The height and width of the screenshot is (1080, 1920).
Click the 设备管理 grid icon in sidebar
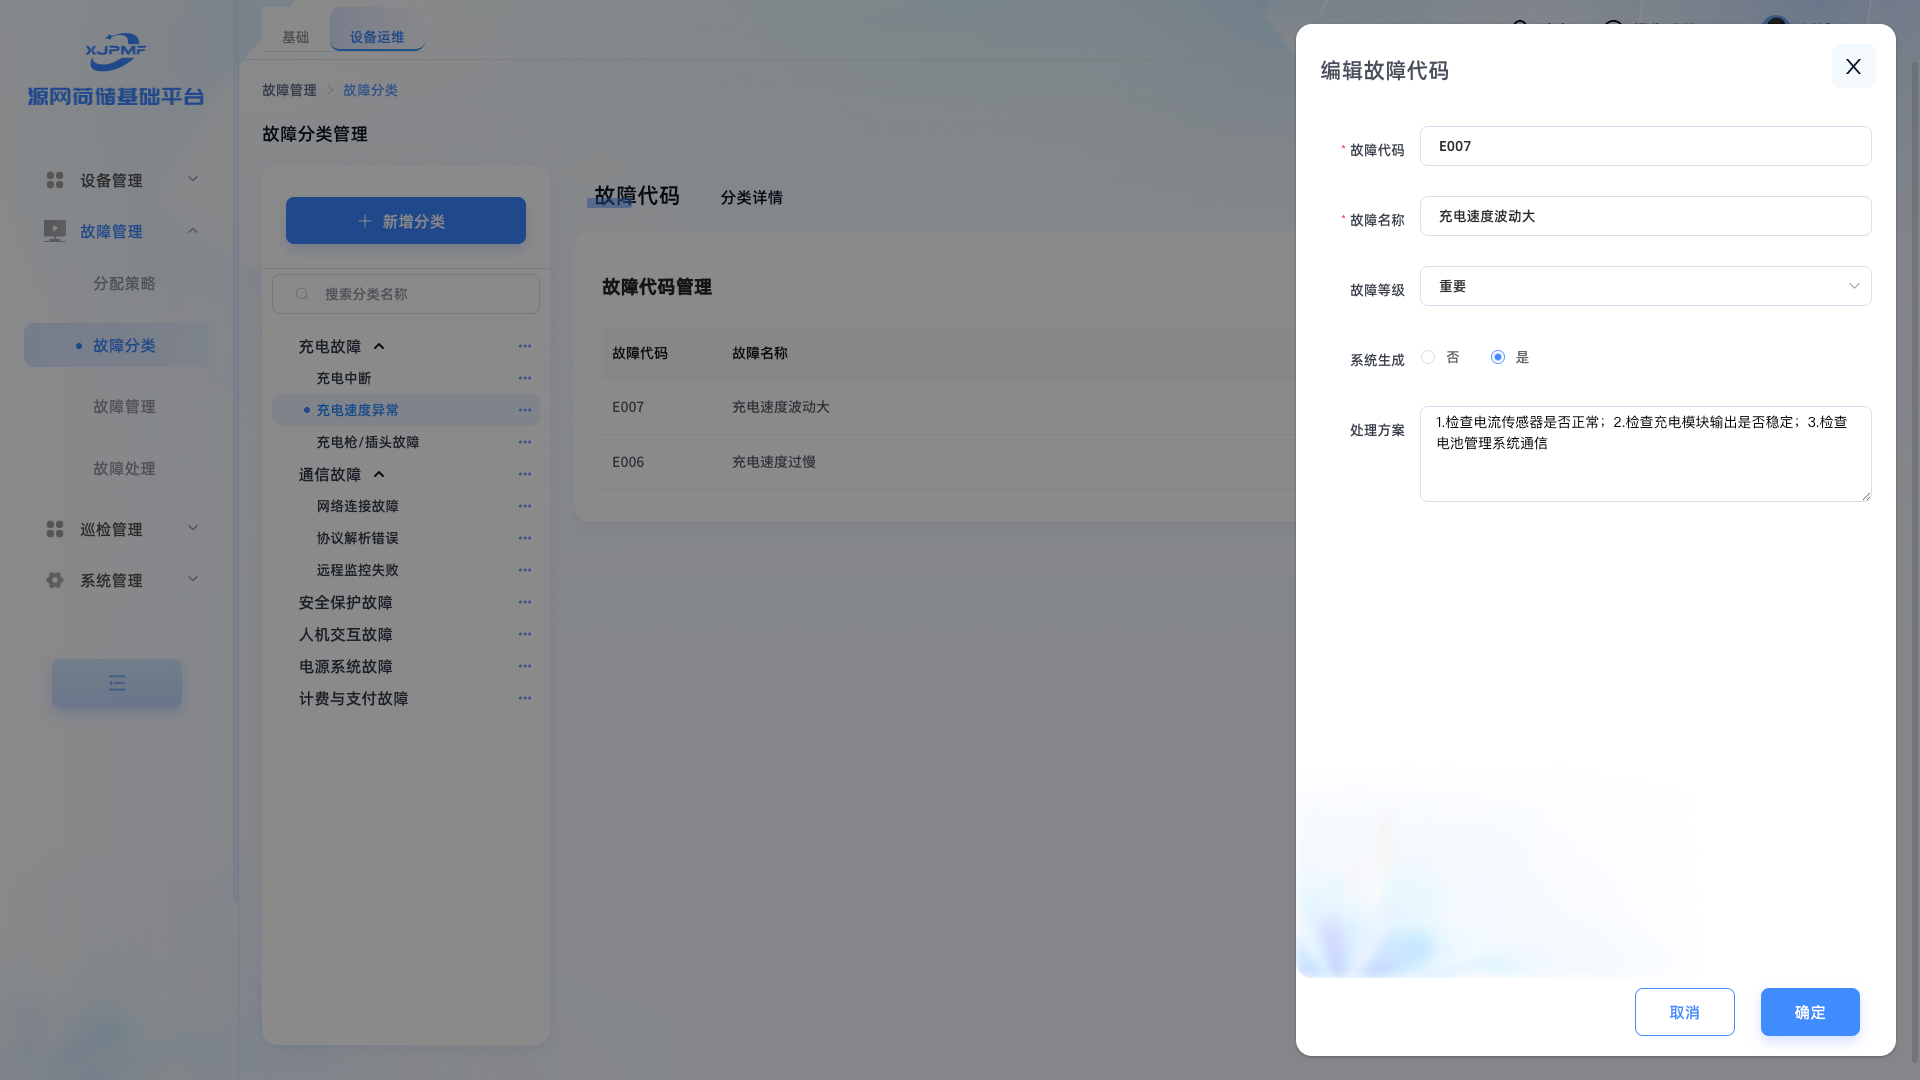point(55,180)
